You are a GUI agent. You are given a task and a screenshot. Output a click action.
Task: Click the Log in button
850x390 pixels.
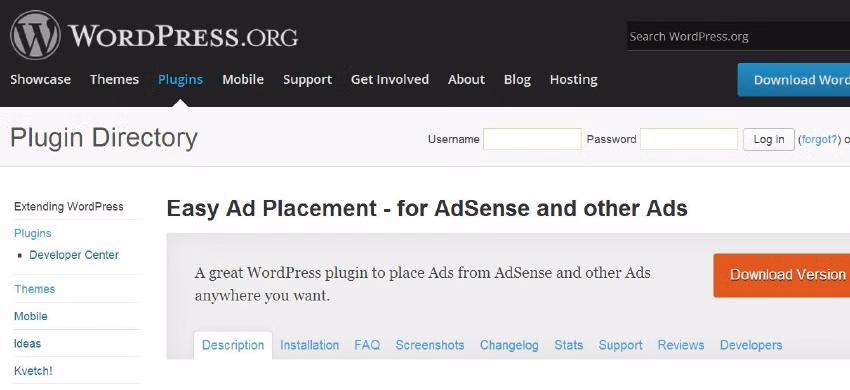769,139
